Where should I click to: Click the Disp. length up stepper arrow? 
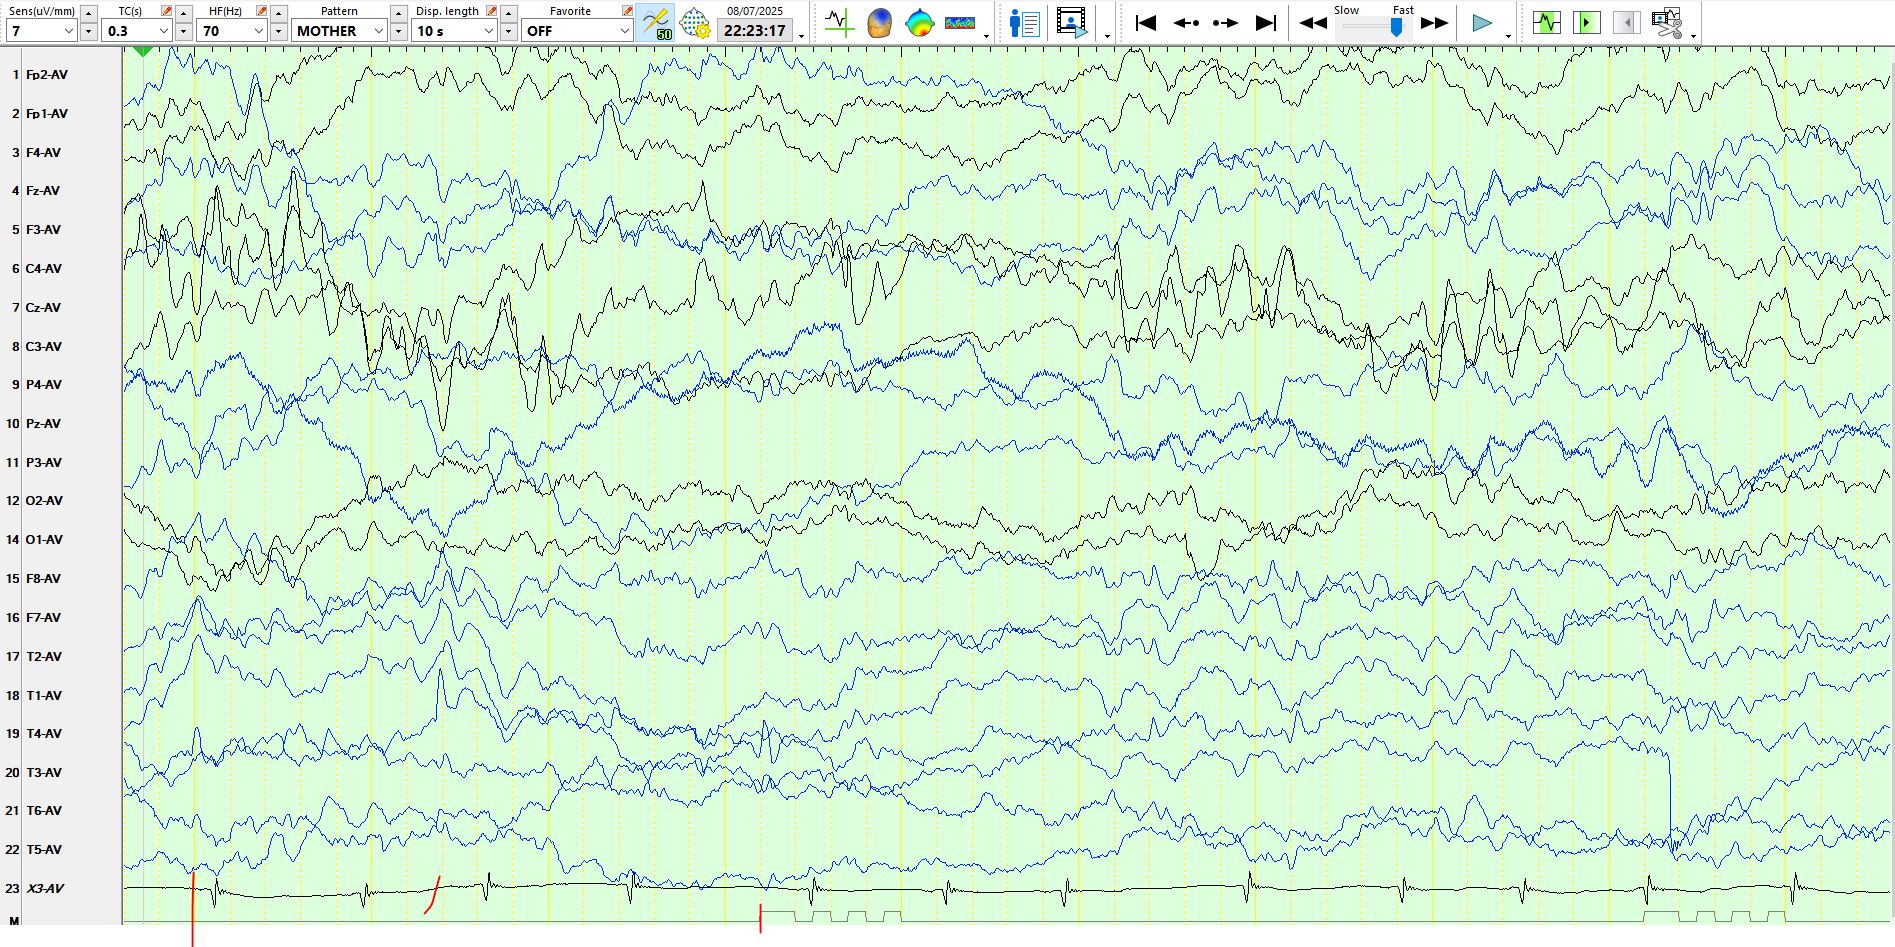click(x=508, y=13)
